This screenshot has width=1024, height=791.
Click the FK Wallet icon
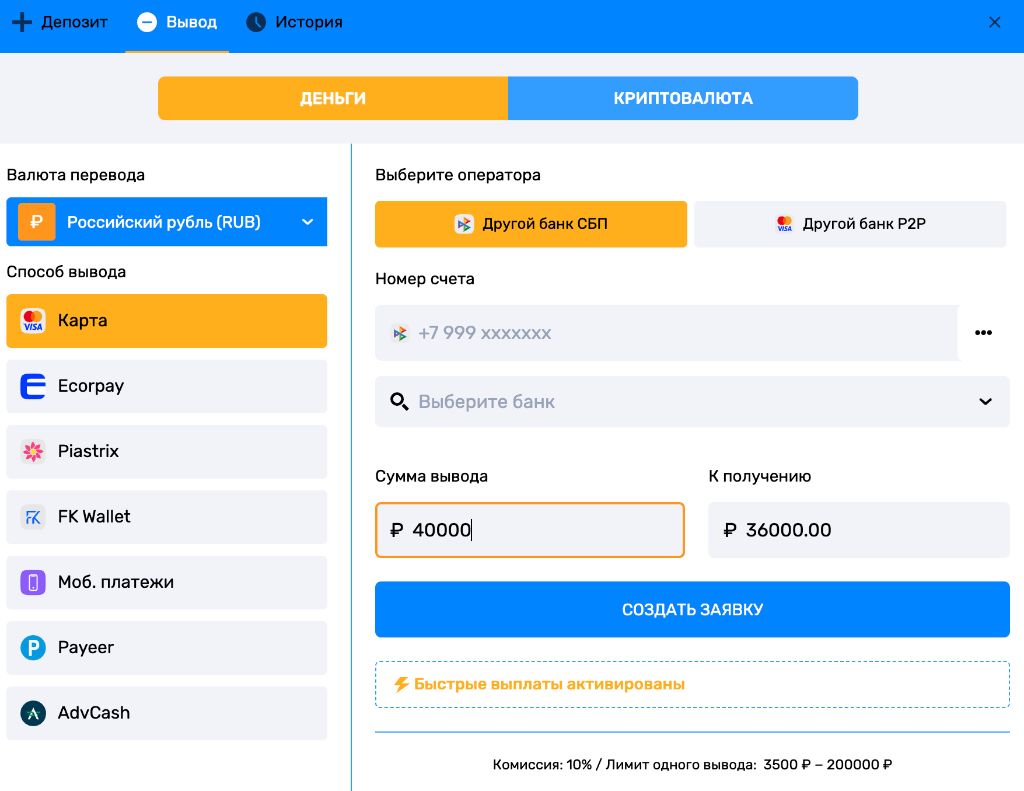tap(33, 517)
